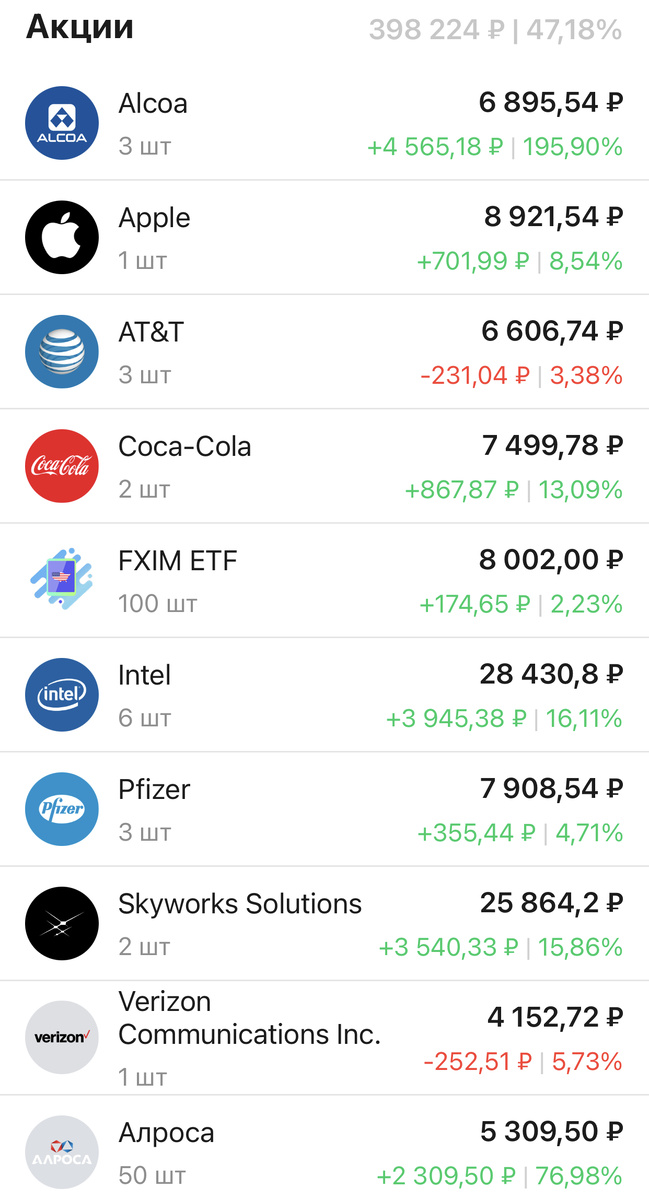The width and height of the screenshot is (649, 1200).
Task: Click the Verizon logo icon
Action: (x=62, y=1037)
